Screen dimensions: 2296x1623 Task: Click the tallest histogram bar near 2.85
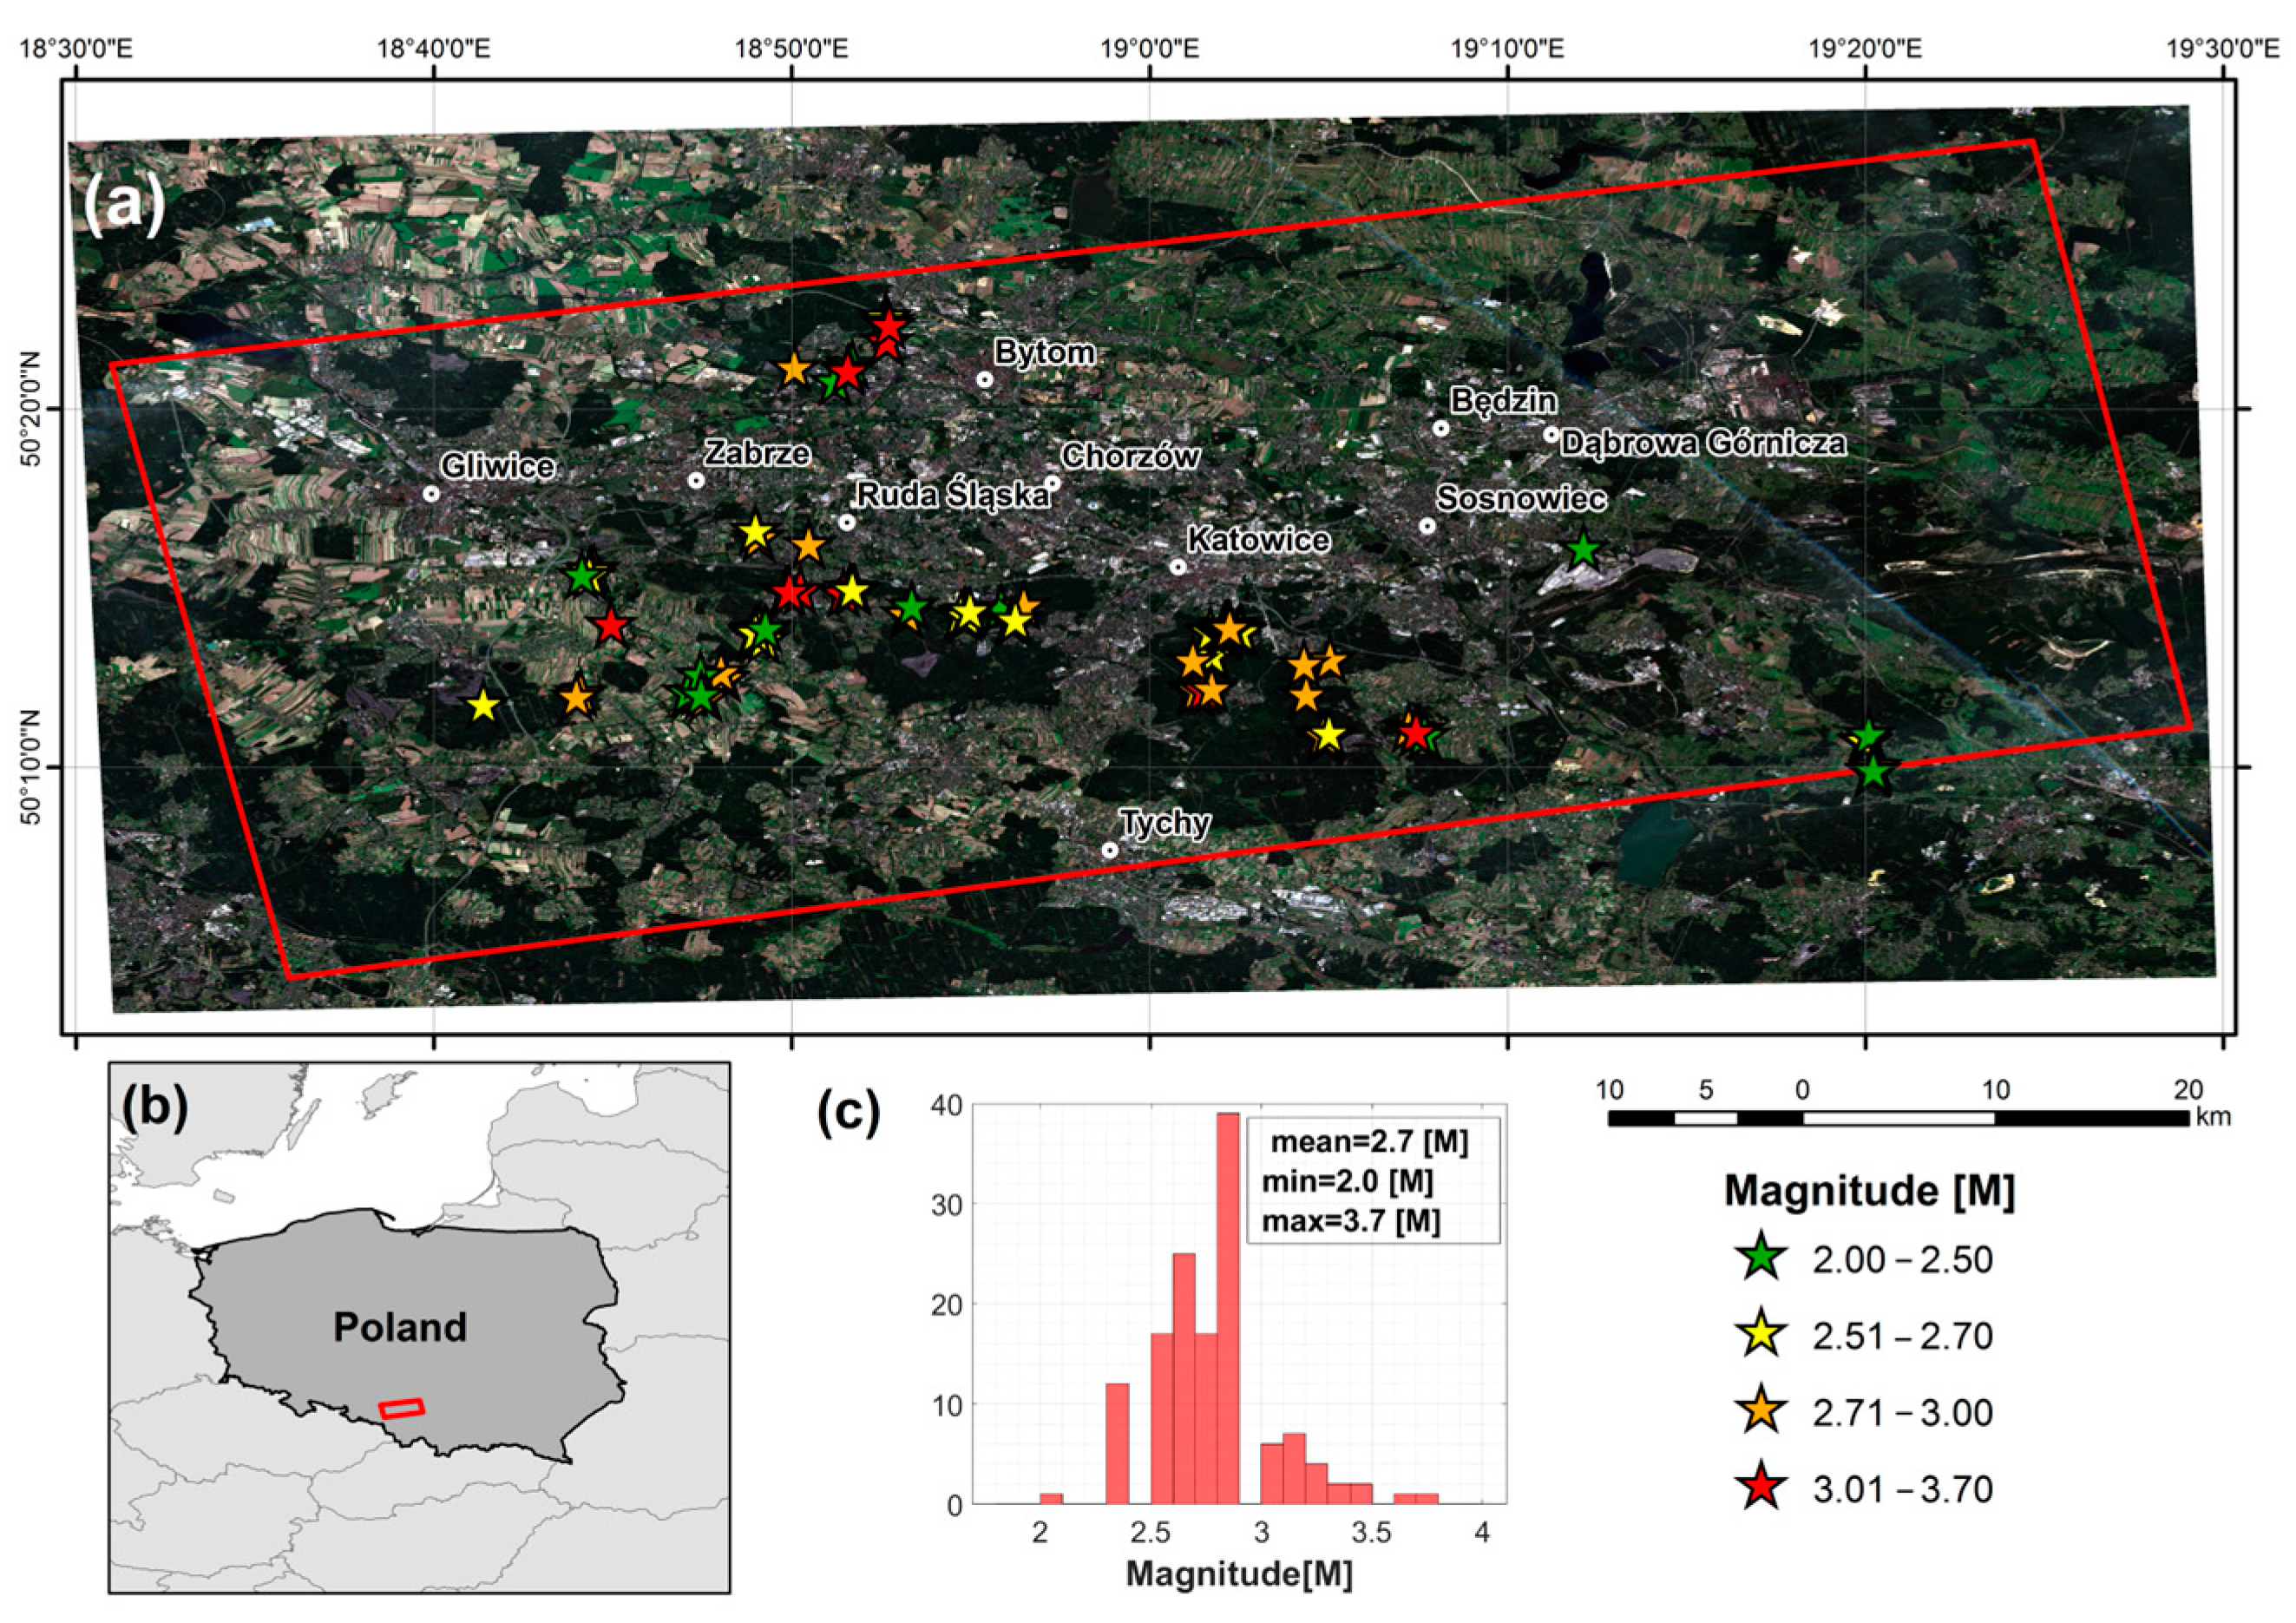tap(1228, 1308)
